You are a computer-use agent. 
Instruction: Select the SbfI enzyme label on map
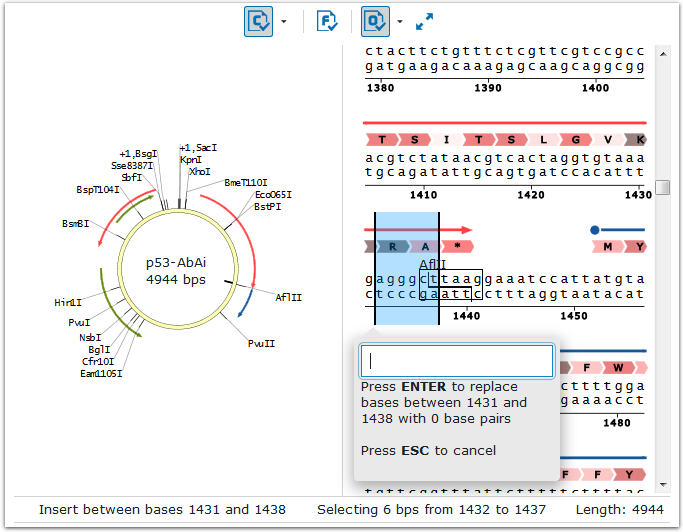(x=131, y=177)
